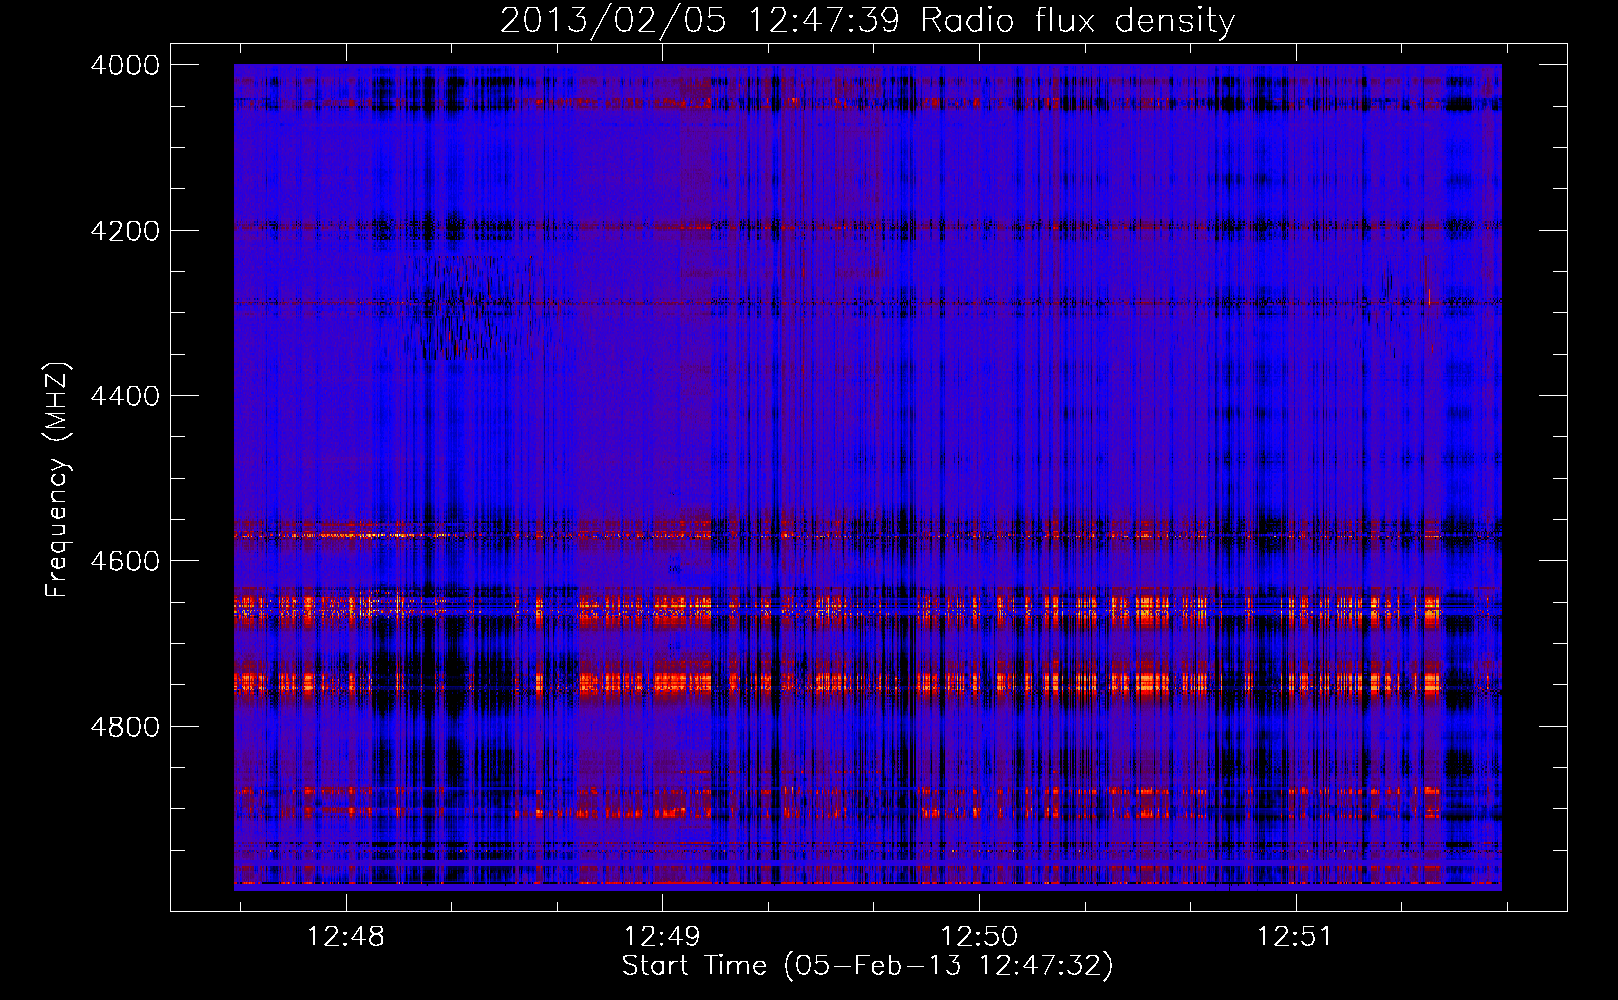Click the 12:48 time tick label

tap(345, 937)
